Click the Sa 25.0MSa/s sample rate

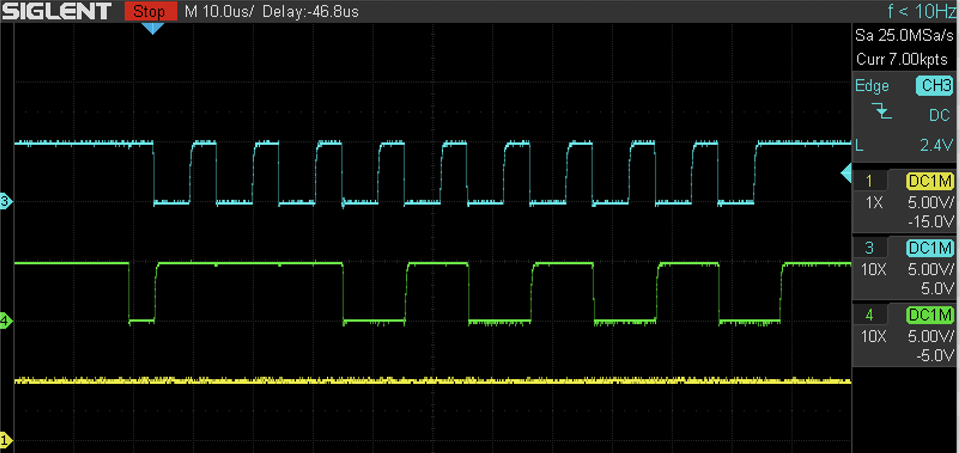click(x=904, y=37)
